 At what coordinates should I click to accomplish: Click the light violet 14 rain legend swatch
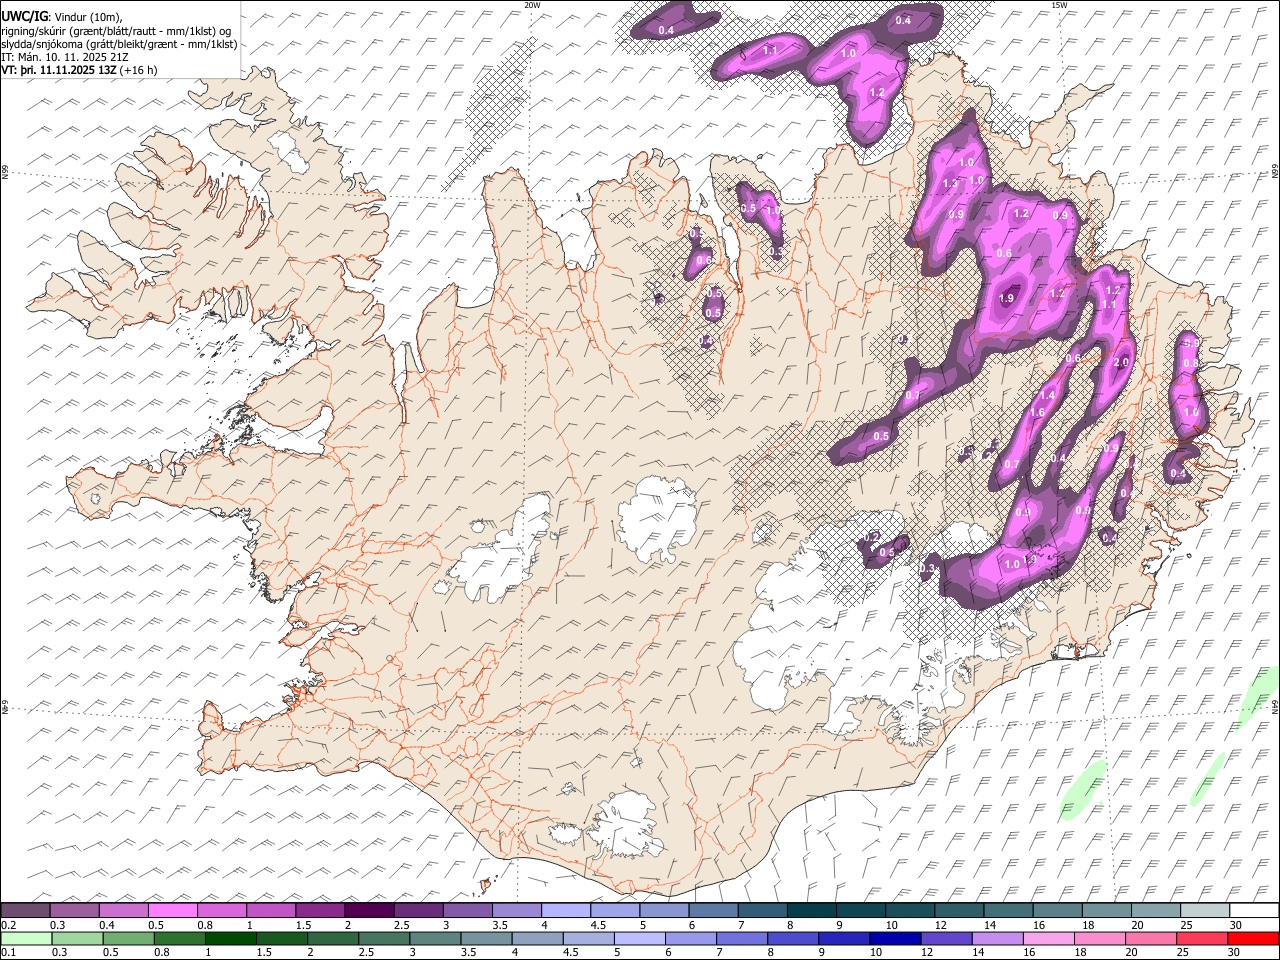997,938
